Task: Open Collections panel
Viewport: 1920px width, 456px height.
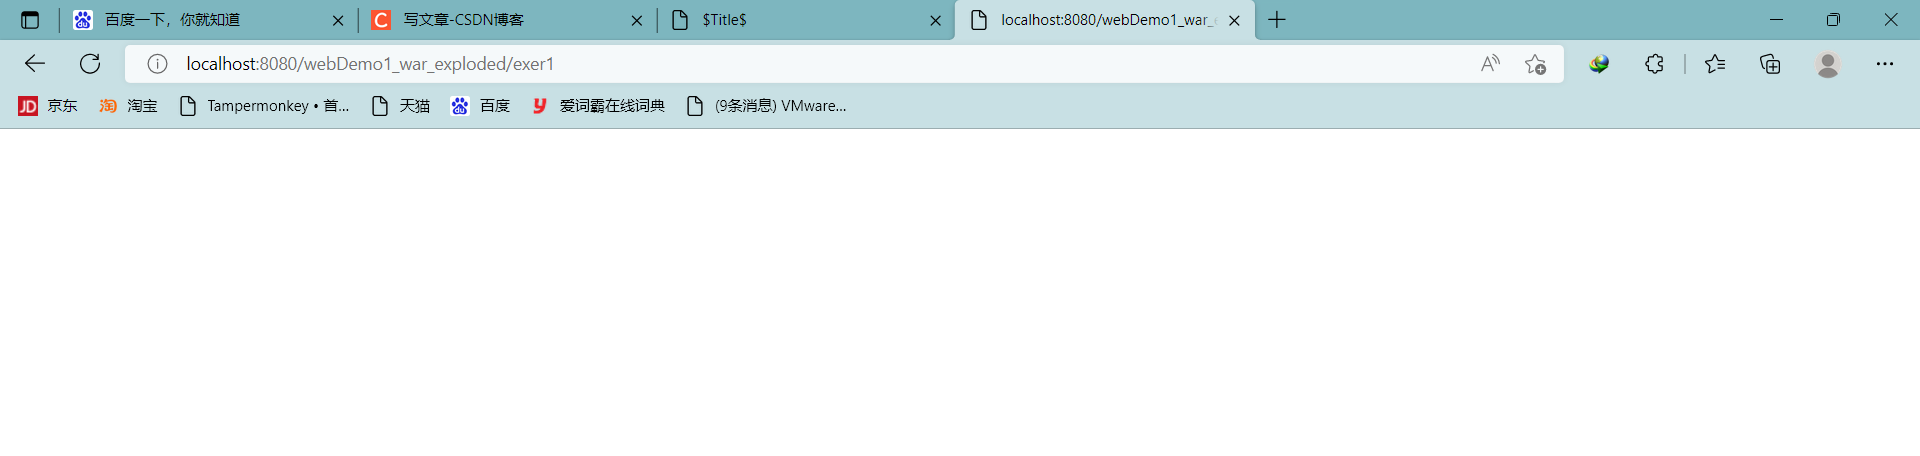Action: click(x=1770, y=64)
